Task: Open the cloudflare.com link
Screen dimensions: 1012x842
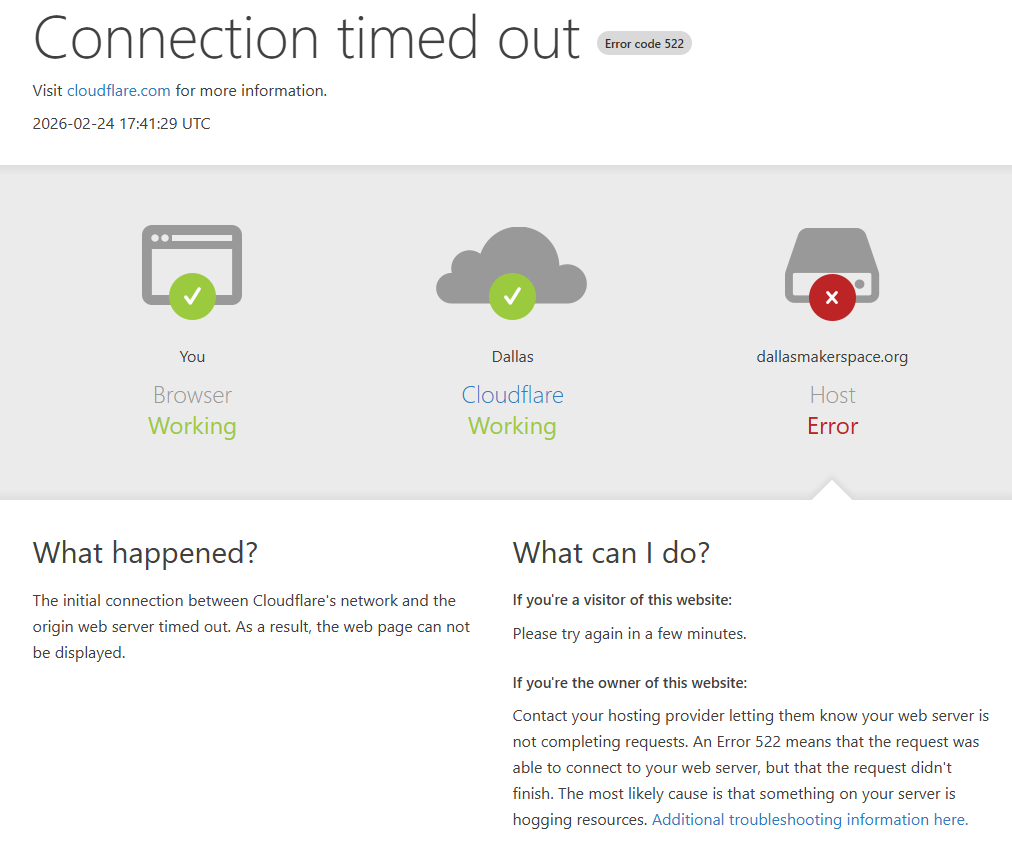Action: pos(119,90)
